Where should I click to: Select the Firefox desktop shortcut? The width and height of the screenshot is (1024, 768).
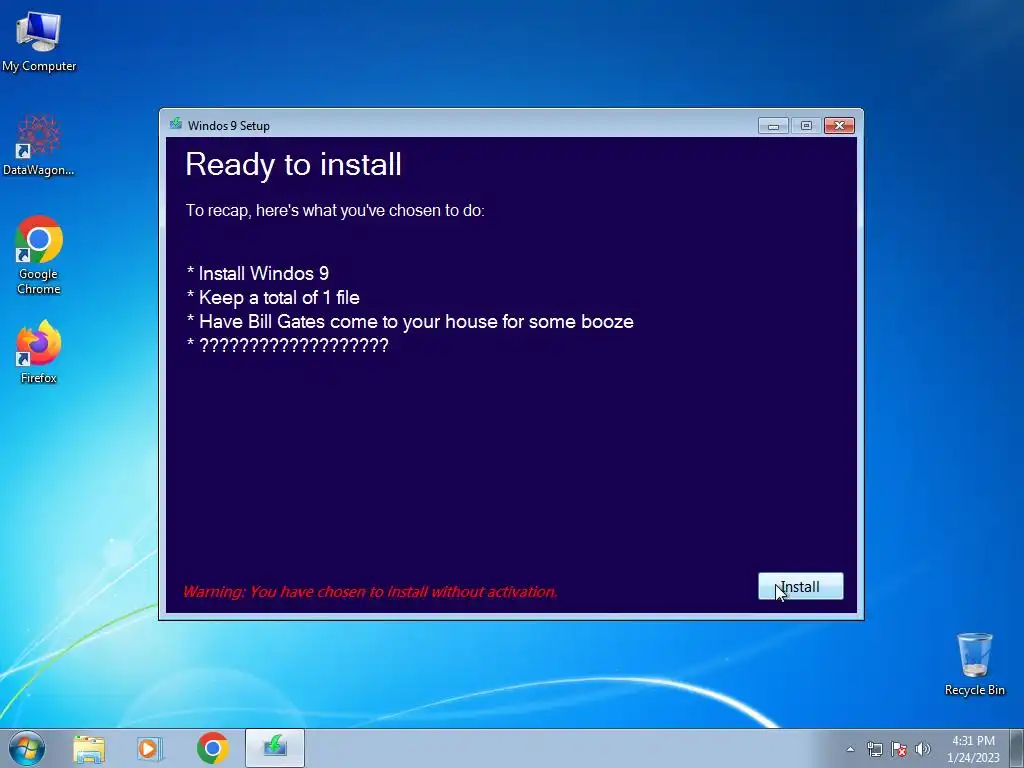point(39,352)
